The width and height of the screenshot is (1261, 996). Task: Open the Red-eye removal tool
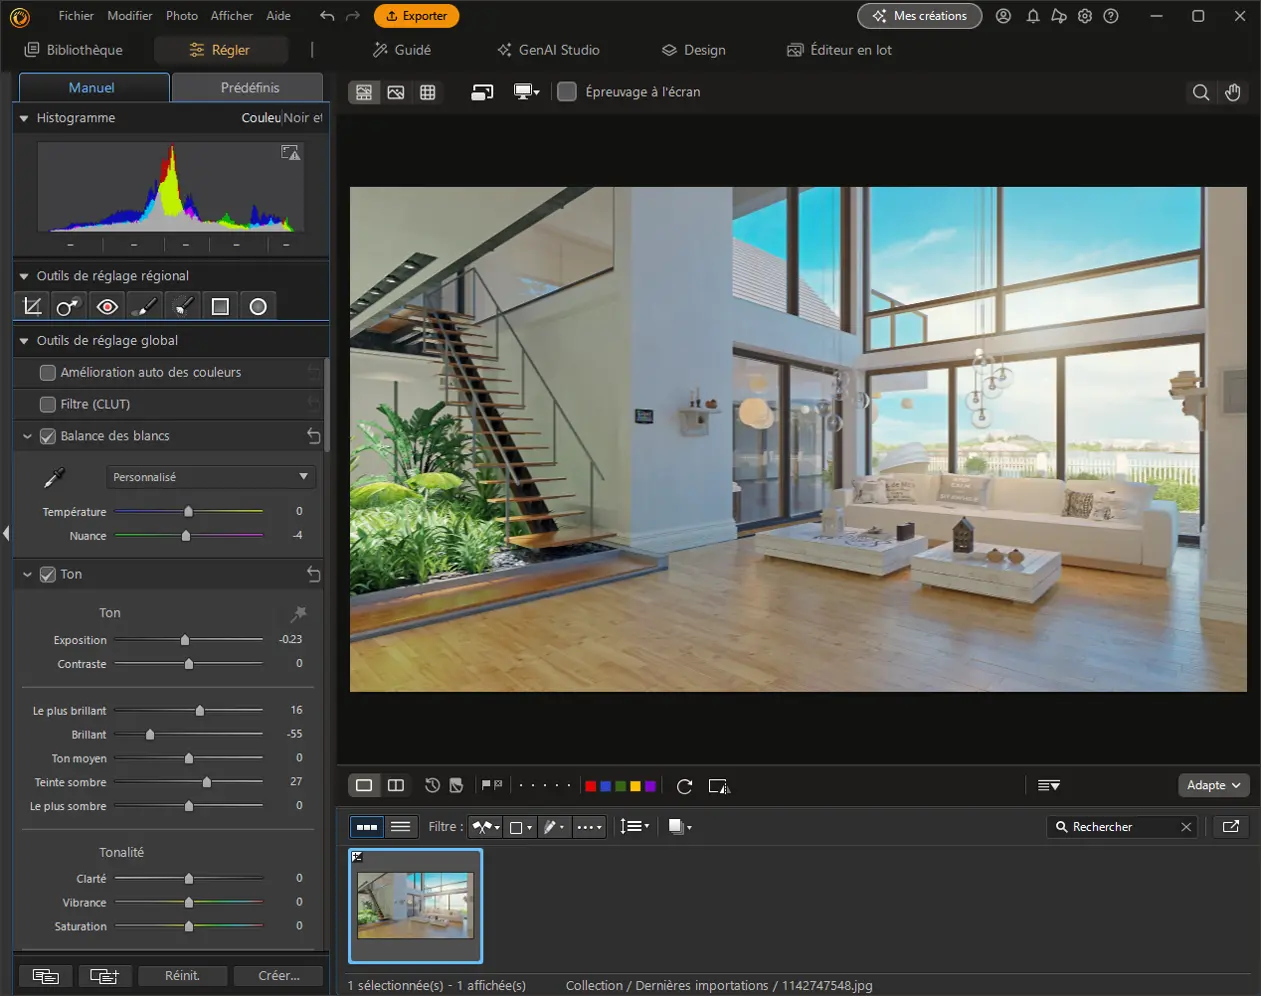coord(107,305)
